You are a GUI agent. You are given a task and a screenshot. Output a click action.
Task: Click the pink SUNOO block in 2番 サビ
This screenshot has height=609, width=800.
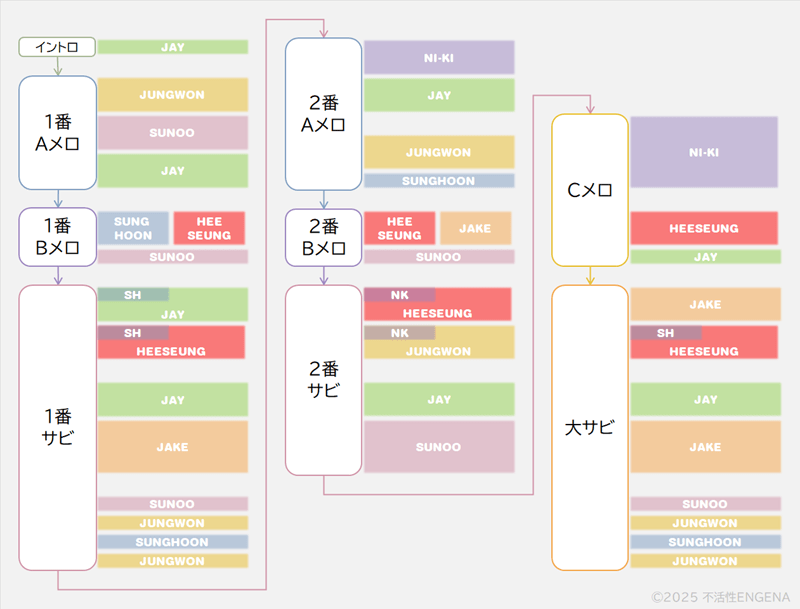pyautogui.click(x=439, y=447)
